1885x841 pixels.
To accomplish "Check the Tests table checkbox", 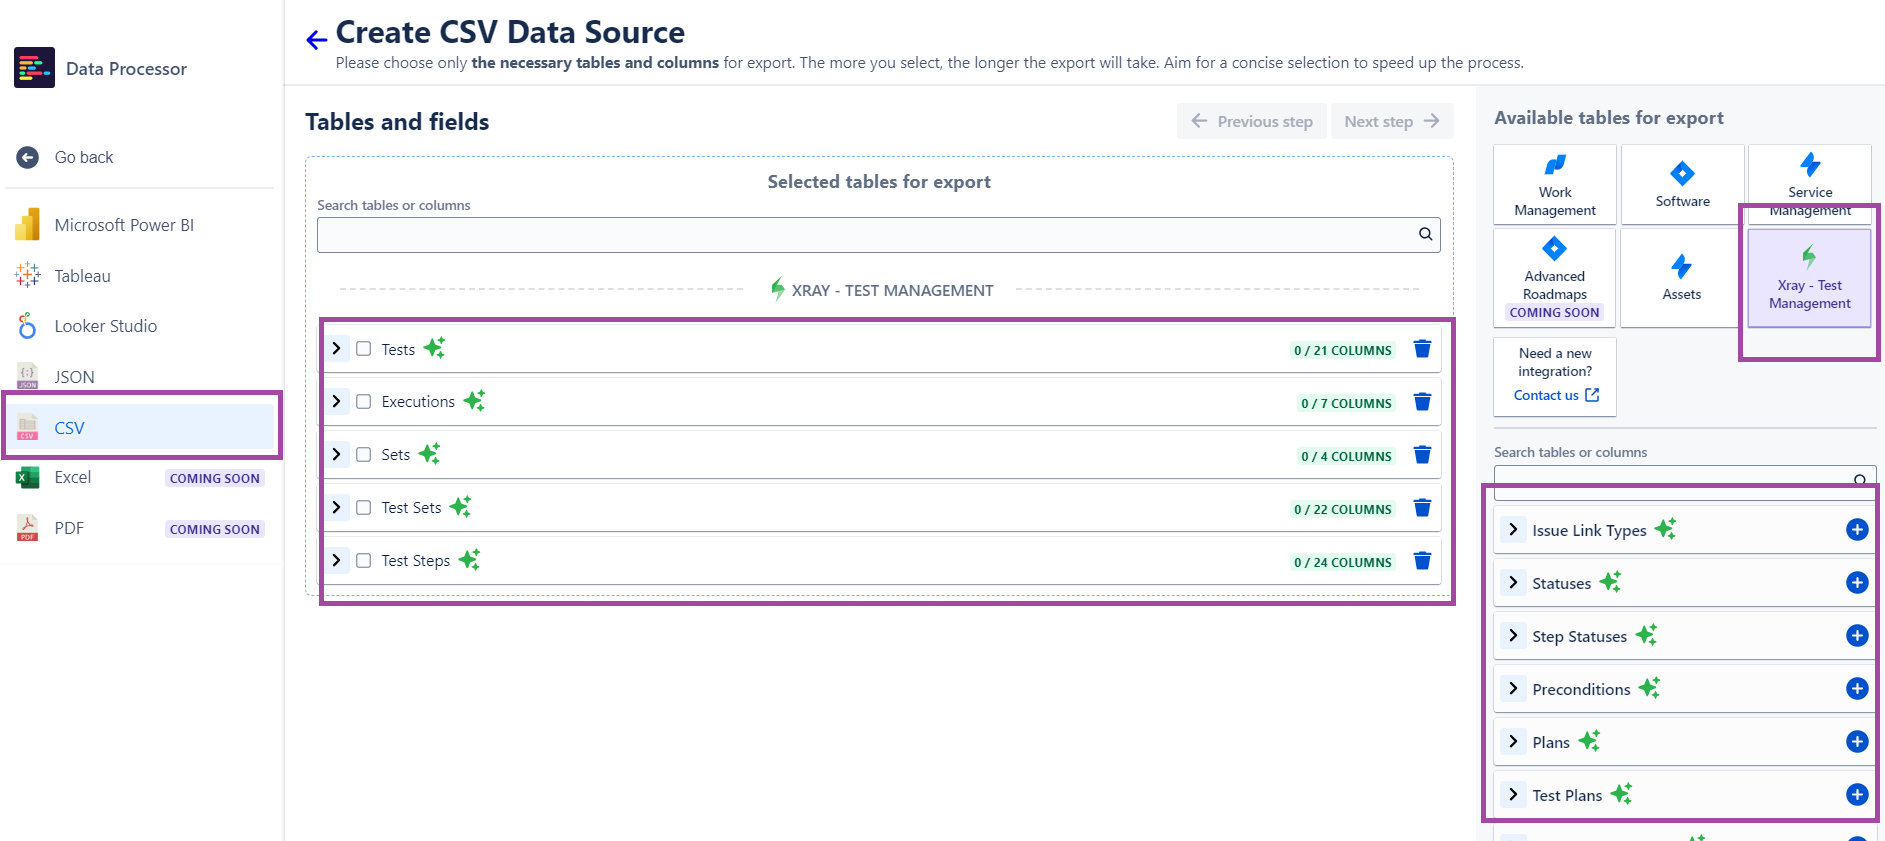I will 364,349.
